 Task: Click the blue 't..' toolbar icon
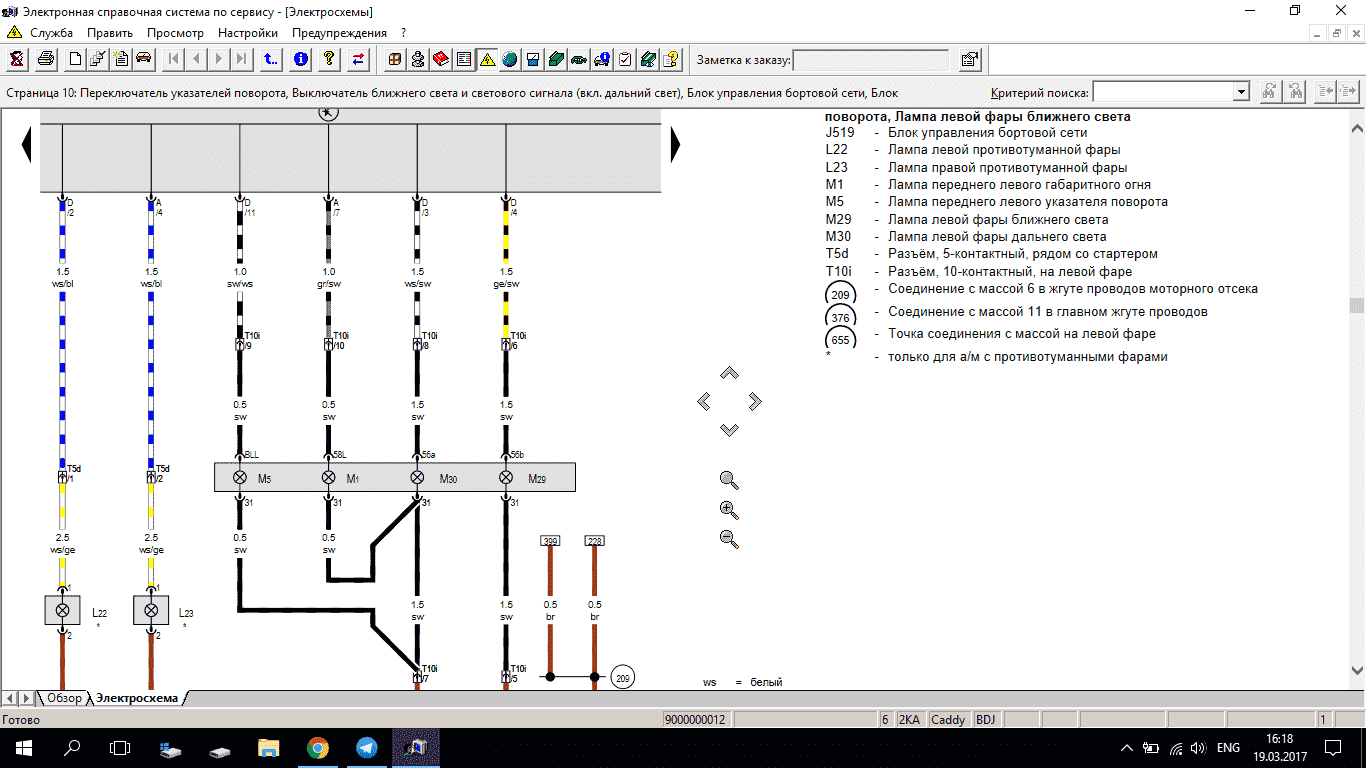(271, 59)
